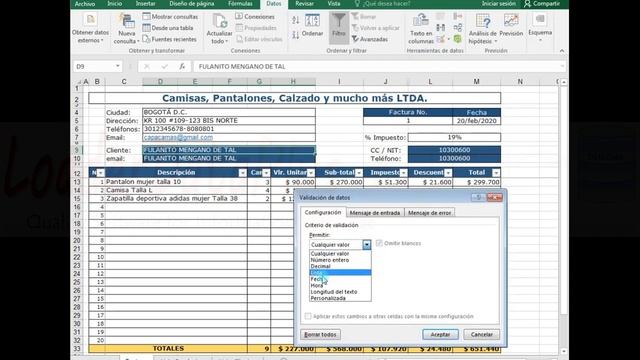Click the formula bar showing FULANITO MENGANO DE TAL
640x360 pixels.
coord(379,67)
